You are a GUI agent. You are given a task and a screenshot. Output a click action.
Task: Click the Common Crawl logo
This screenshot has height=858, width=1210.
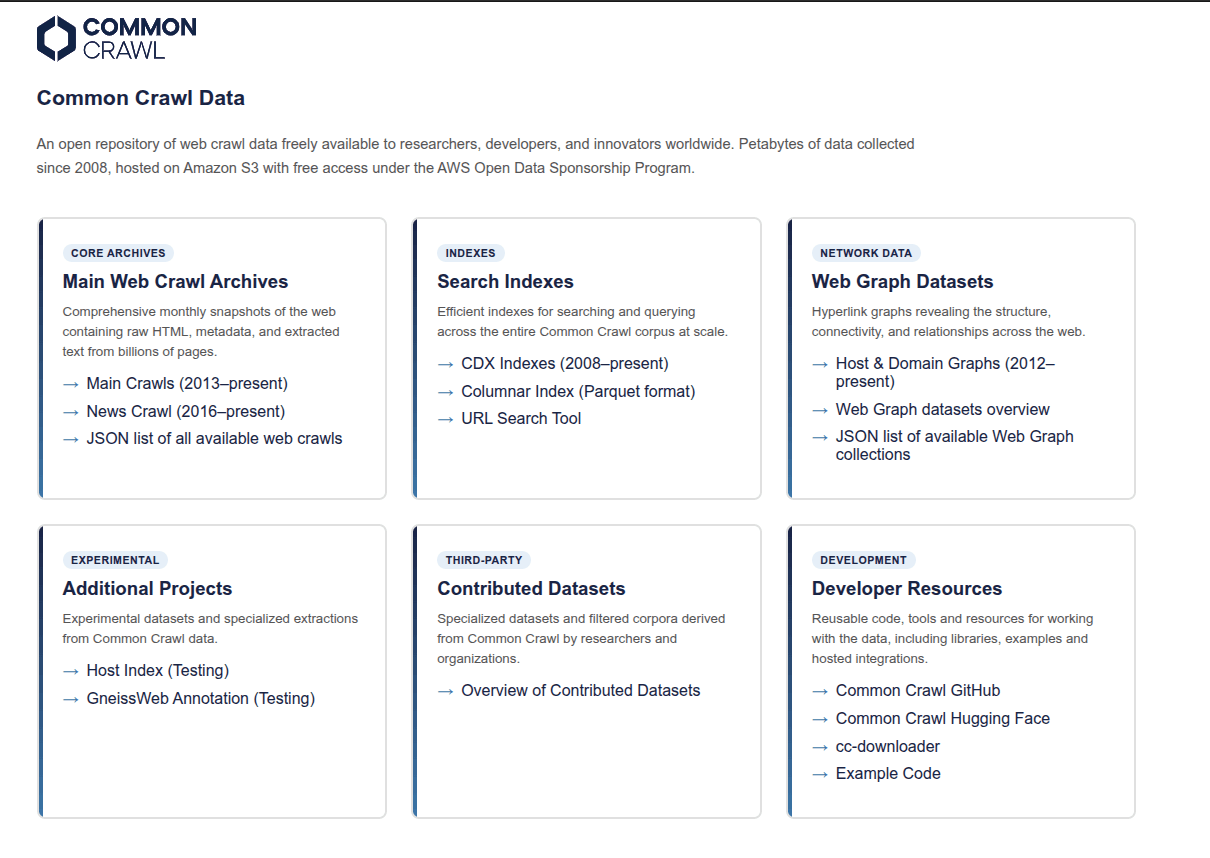click(x=117, y=39)
